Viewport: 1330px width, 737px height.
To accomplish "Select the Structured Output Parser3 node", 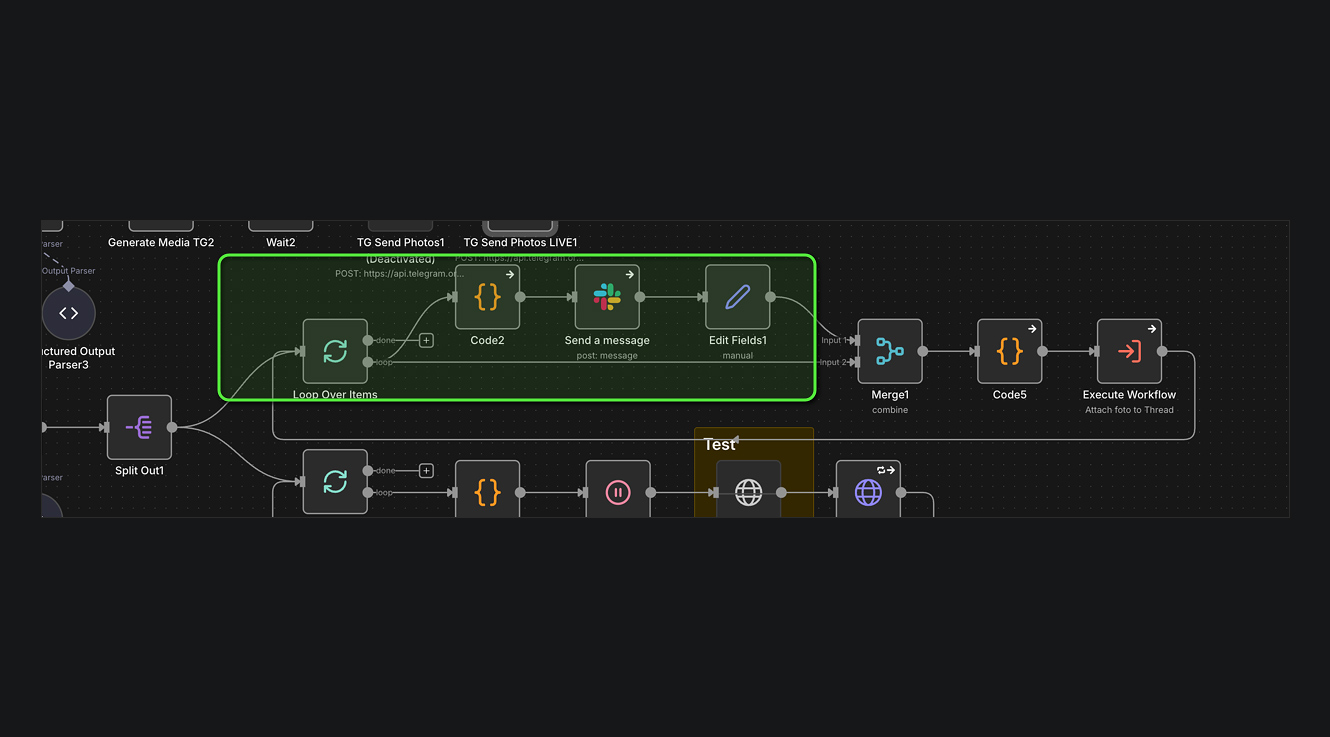I will [69, 313].
